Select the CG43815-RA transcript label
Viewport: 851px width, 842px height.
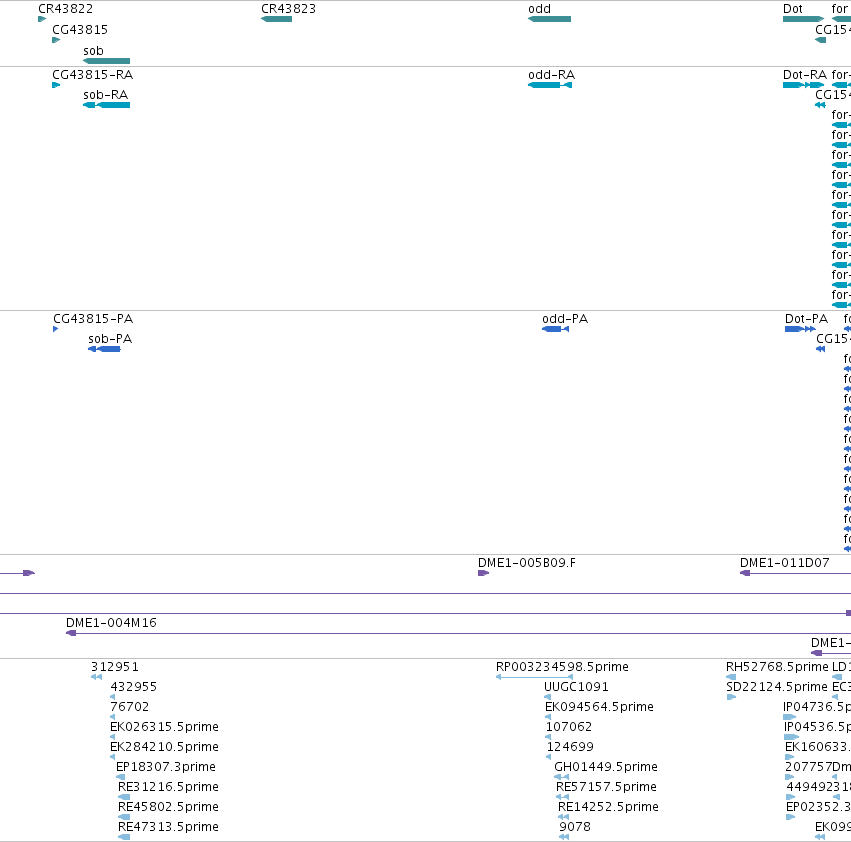tap(92, 74)
